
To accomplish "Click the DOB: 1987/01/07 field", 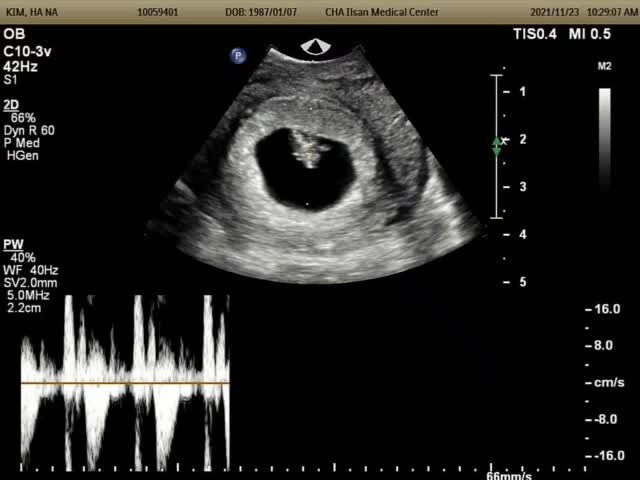I will (x=261, y=12).
